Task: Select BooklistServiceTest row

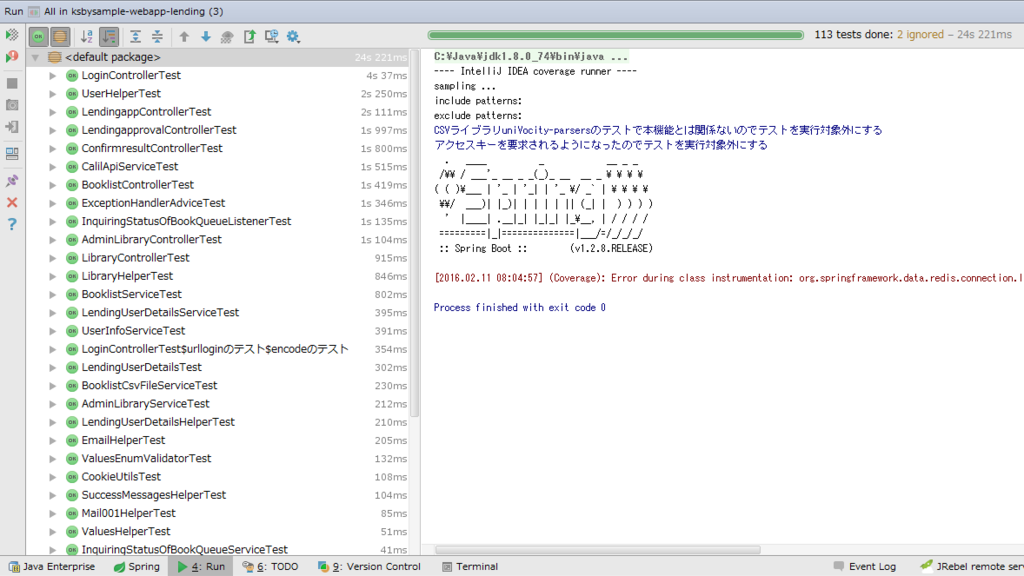Action: pyautogui.click(x=218, y=295)
